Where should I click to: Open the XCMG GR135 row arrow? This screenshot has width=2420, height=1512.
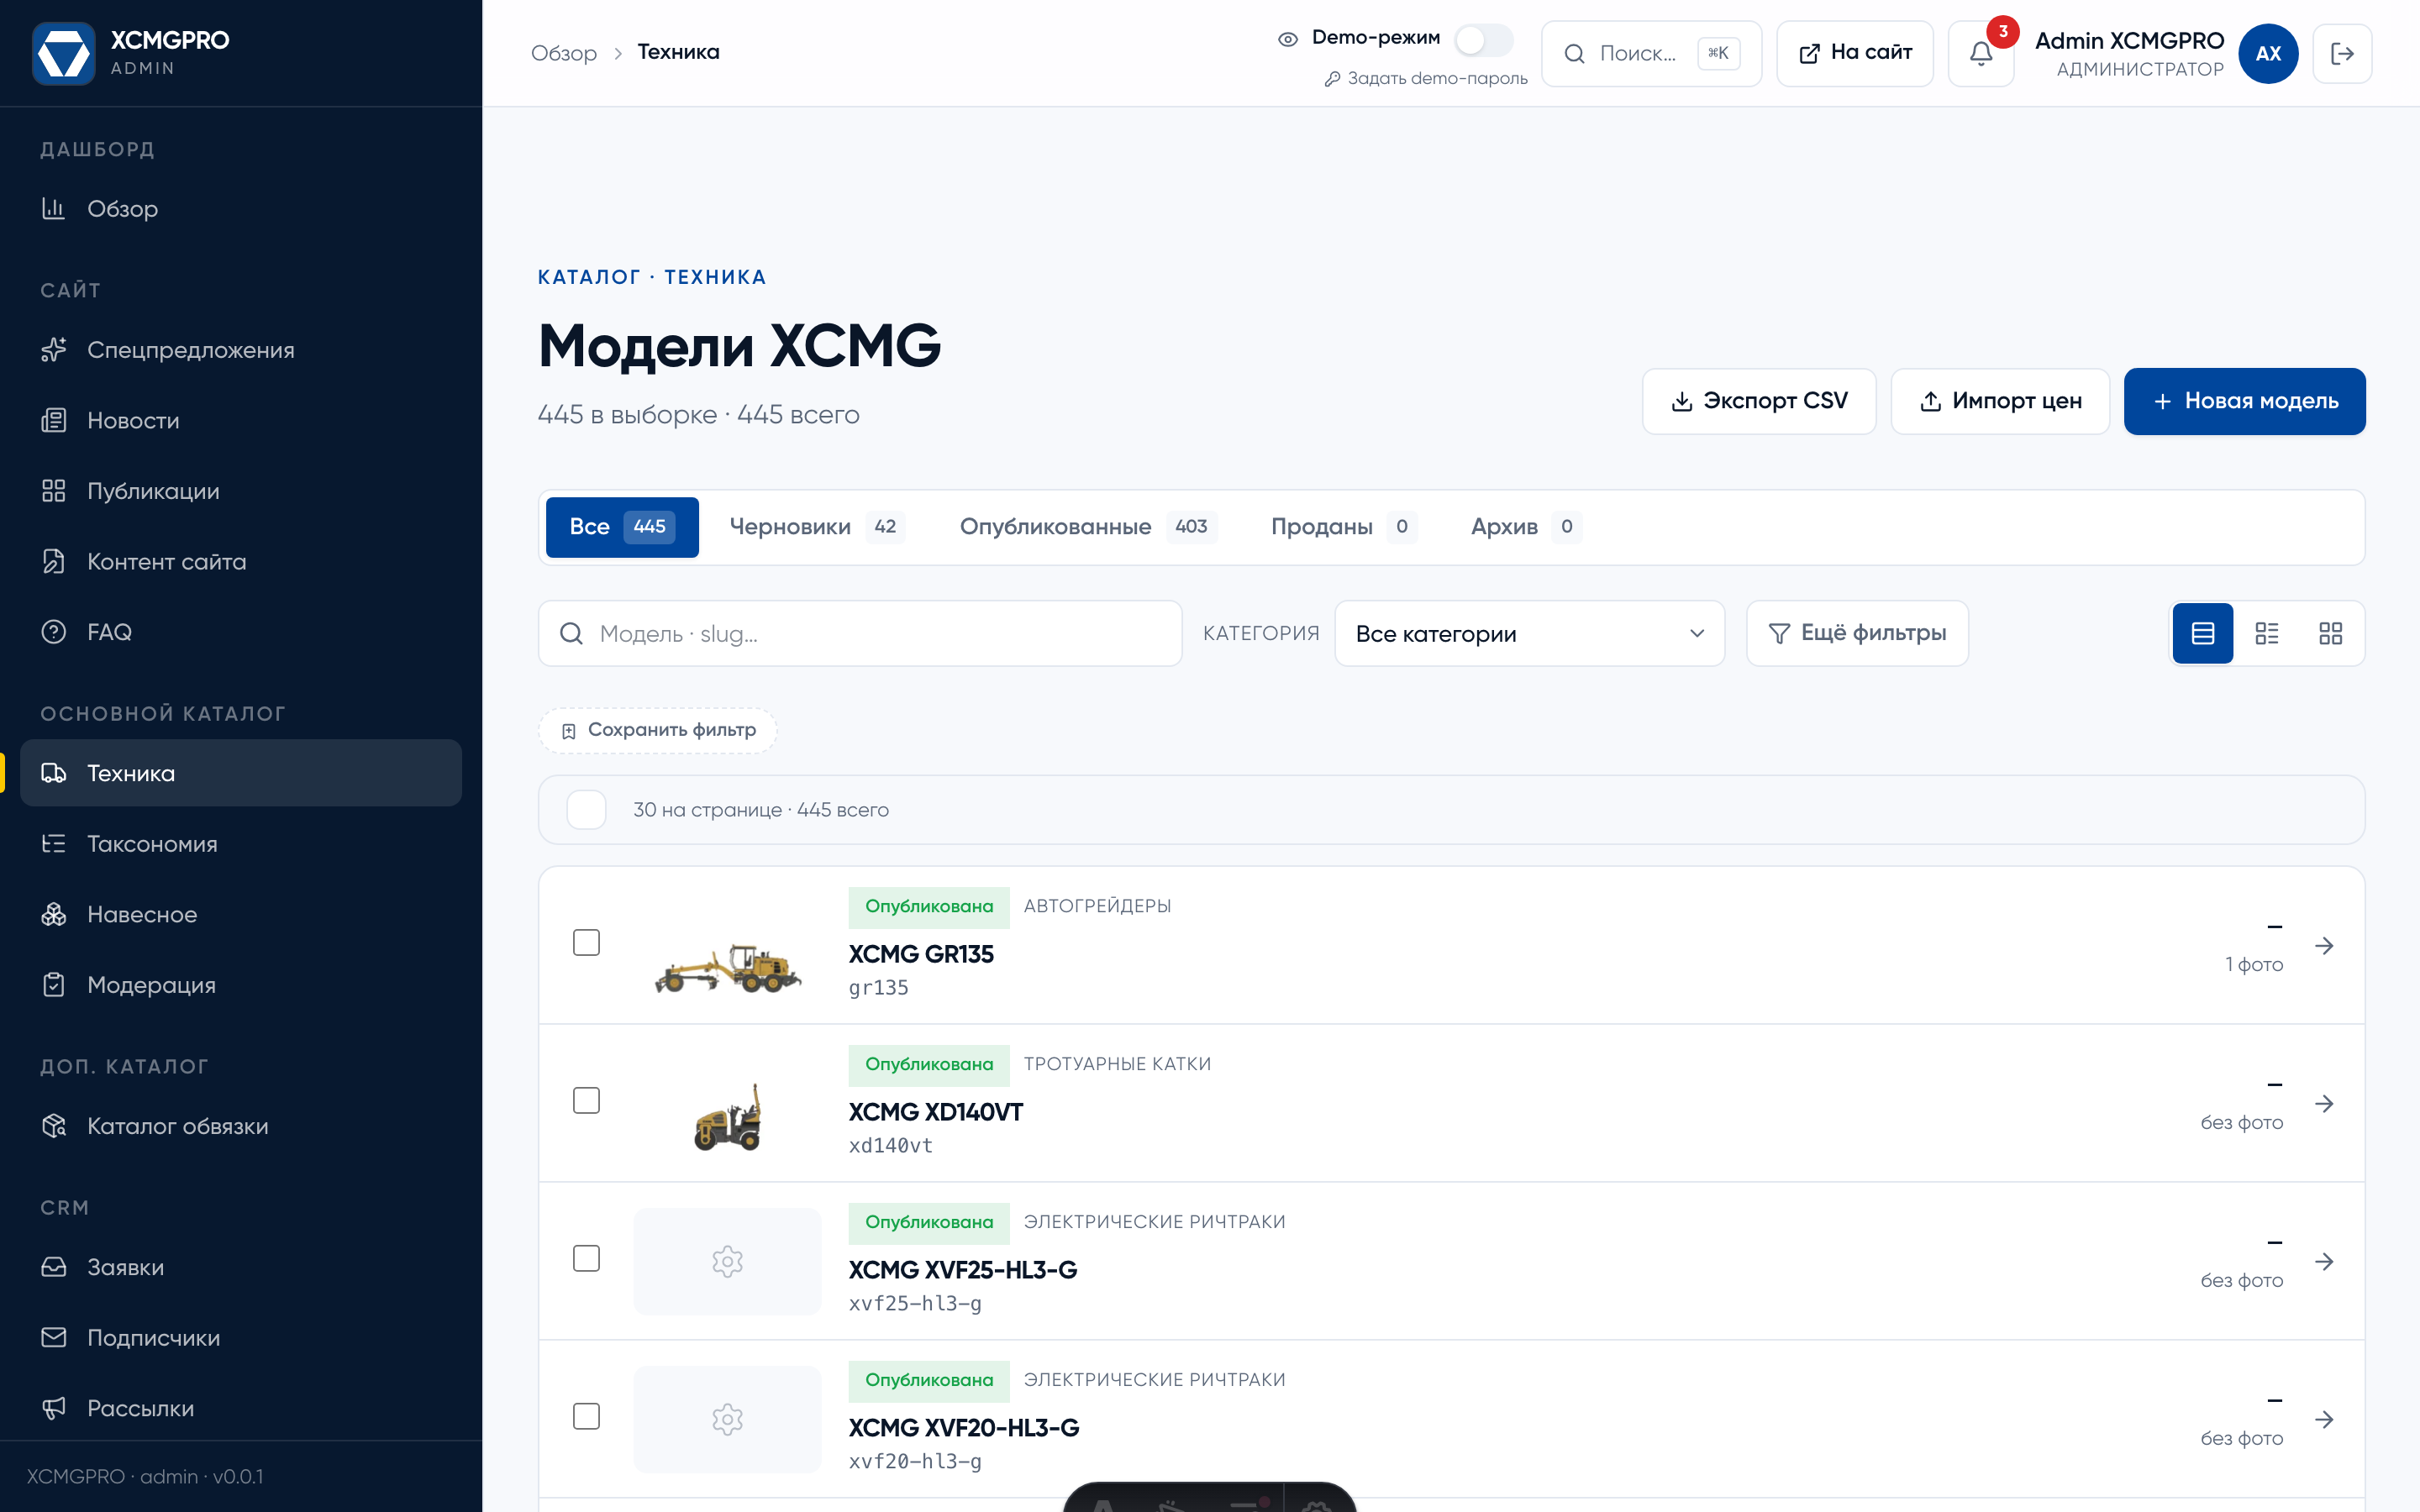pos(2324,945)
